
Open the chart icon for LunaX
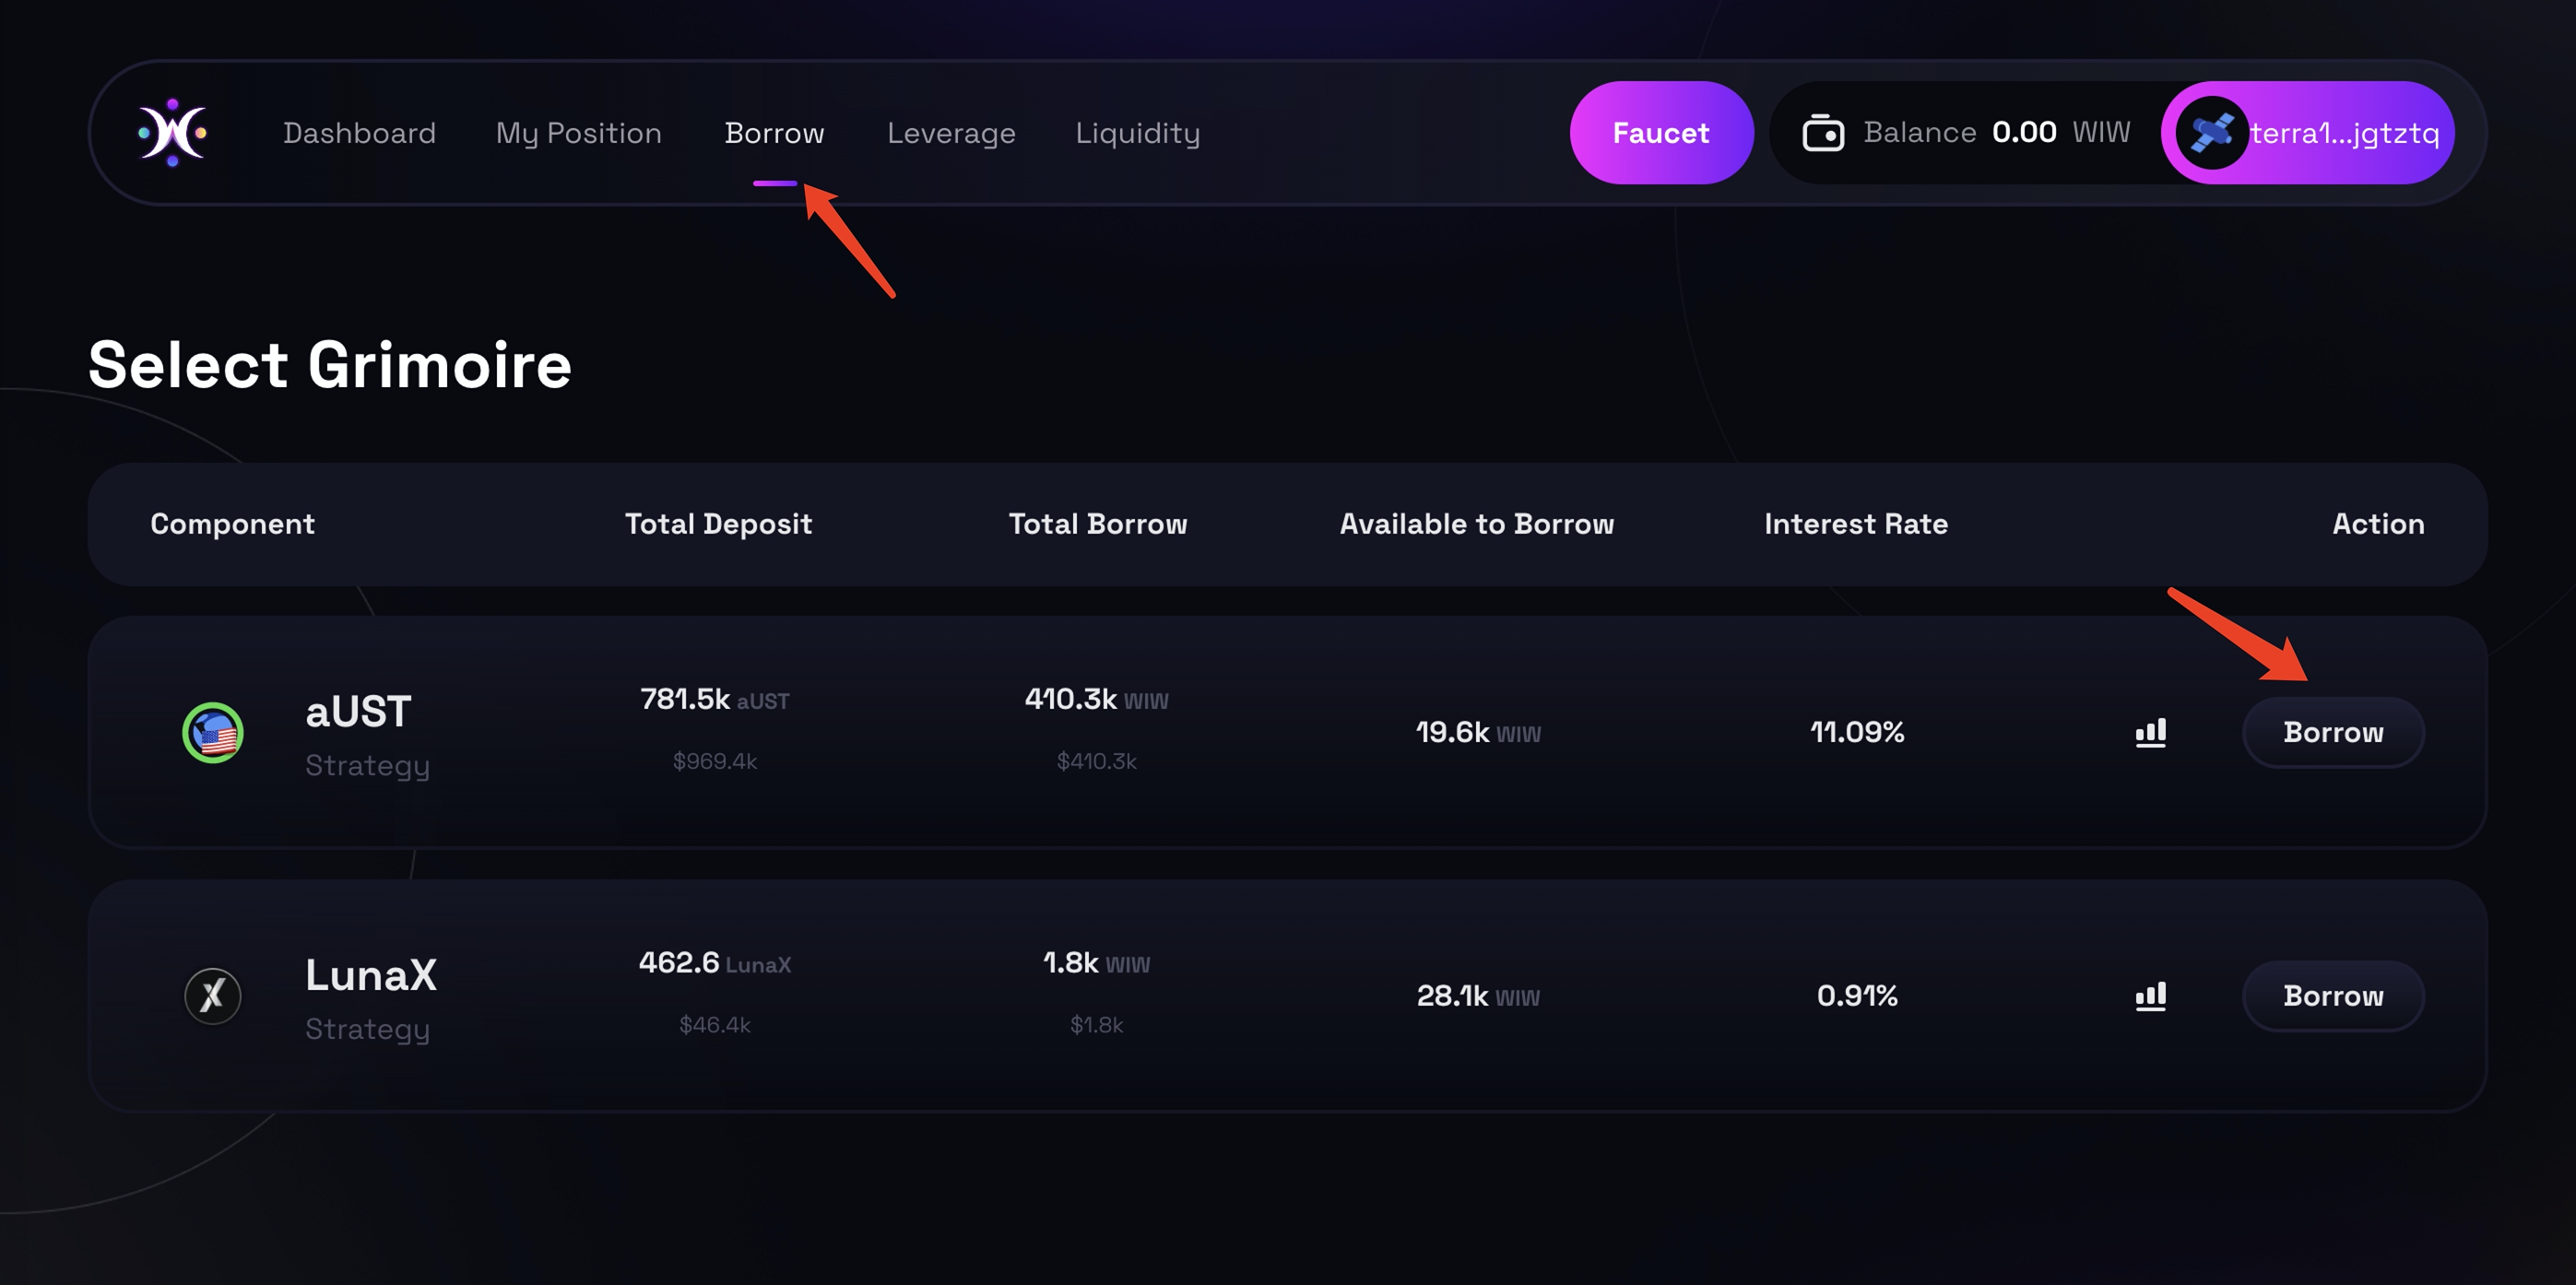2150,996
